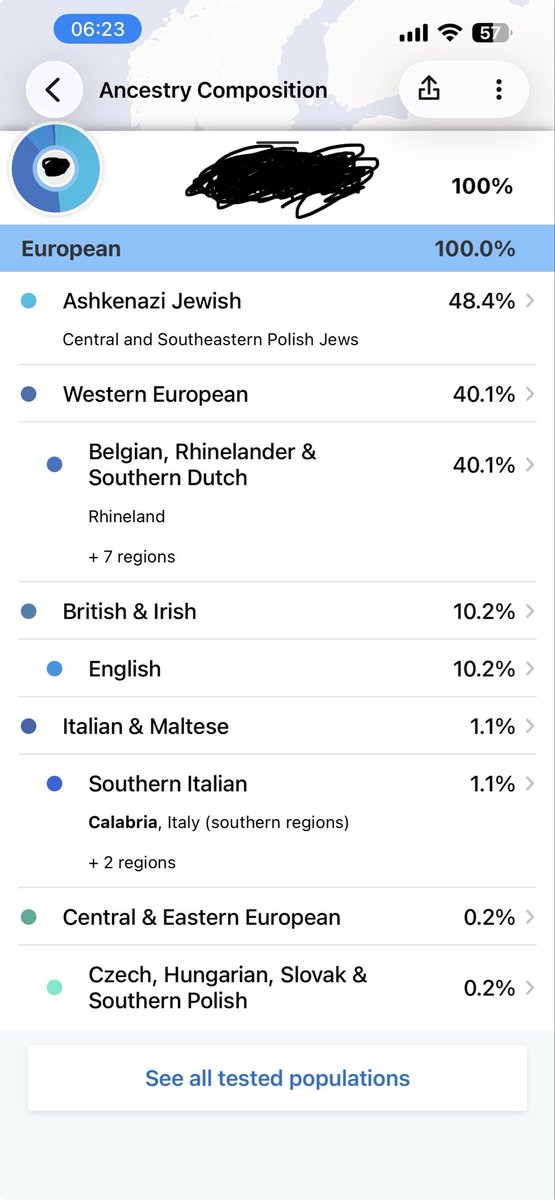Open the British & Irish 10.2% chevron
555x1200 pixels.
(x=529, y=611)
